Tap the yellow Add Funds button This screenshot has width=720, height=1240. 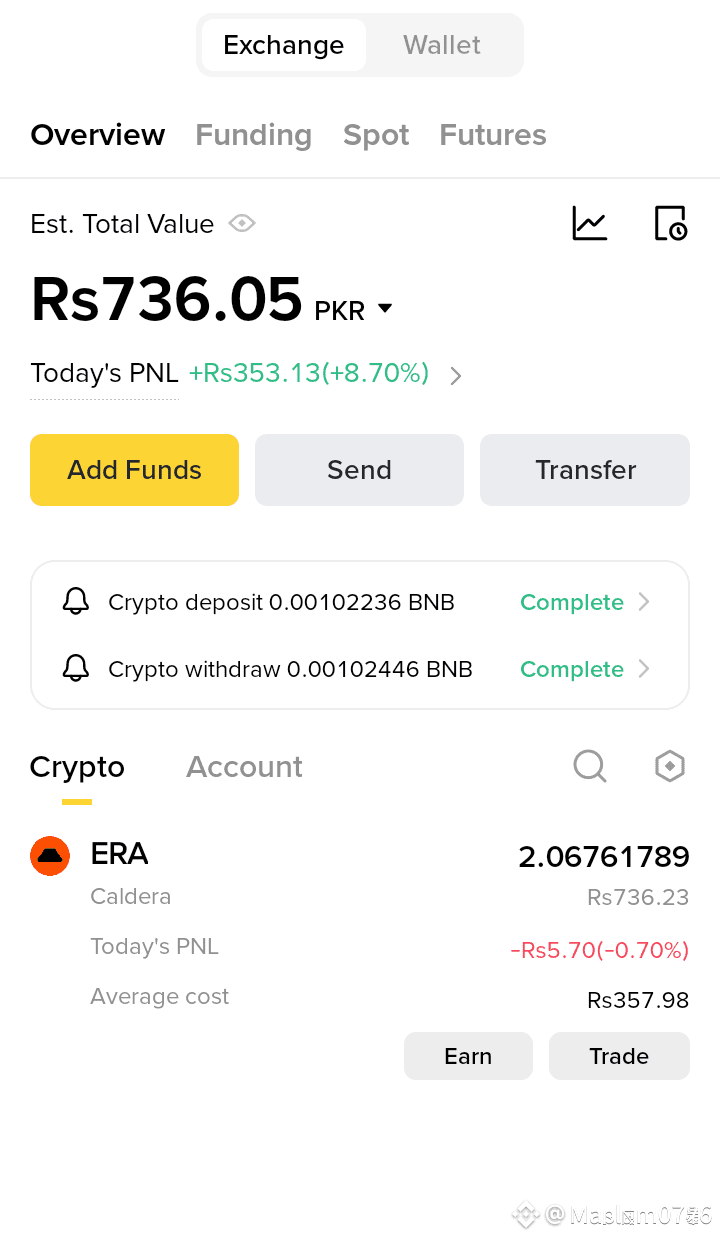(x=135, y=470)
